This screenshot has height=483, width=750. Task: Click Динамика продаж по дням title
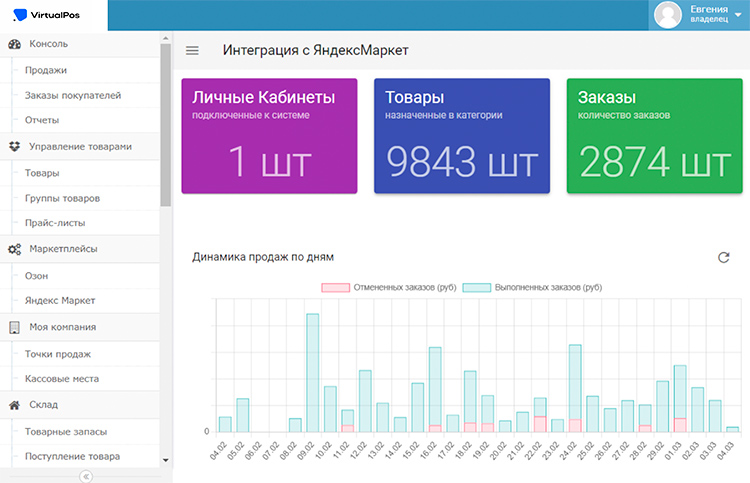(263, 257)
